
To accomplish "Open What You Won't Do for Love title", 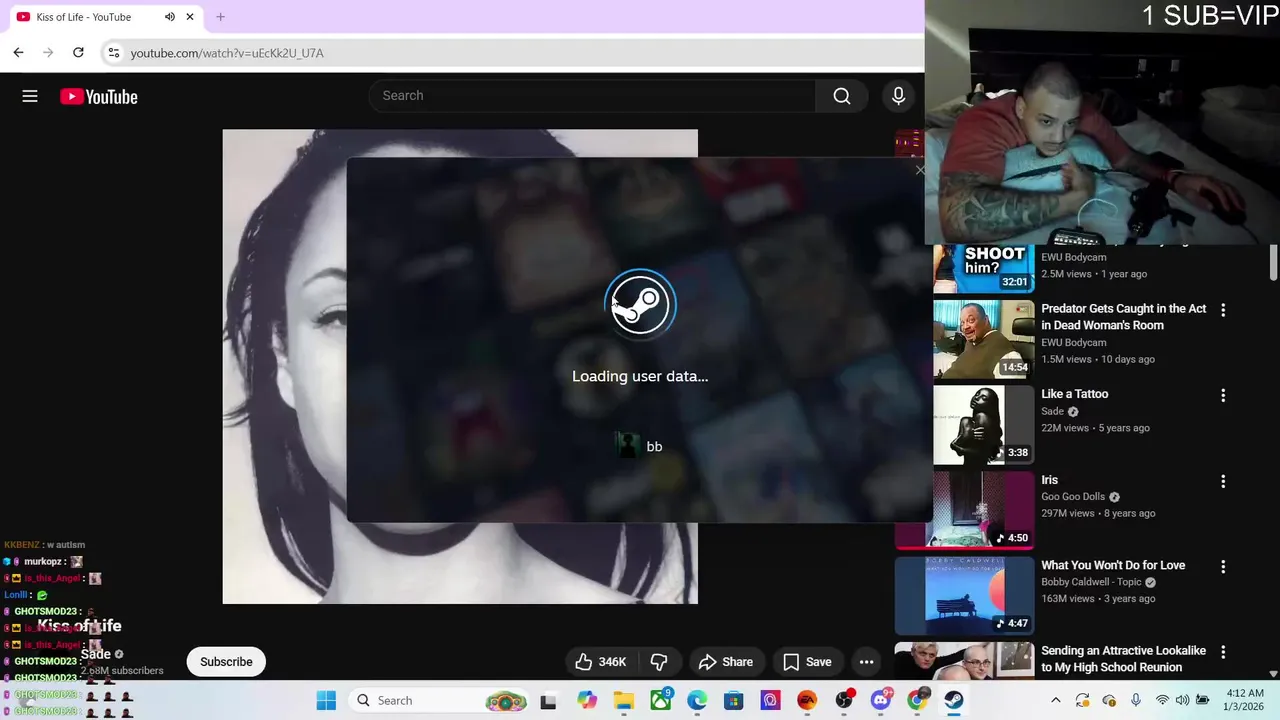I will pos(1113,565).
